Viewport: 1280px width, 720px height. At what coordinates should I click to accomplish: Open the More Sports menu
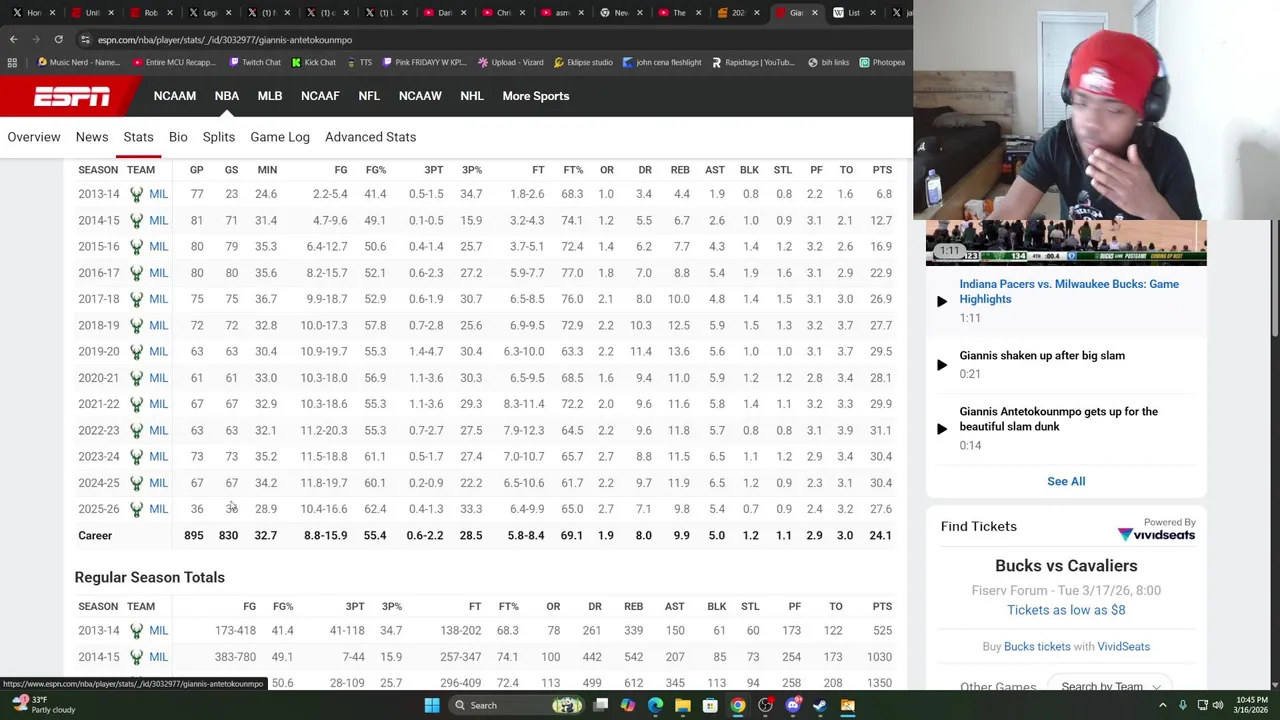[x=535, y=96]
